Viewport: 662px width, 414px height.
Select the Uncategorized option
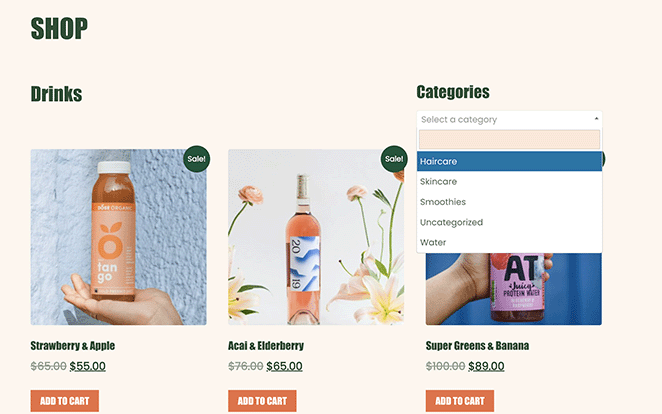[509, 222]
